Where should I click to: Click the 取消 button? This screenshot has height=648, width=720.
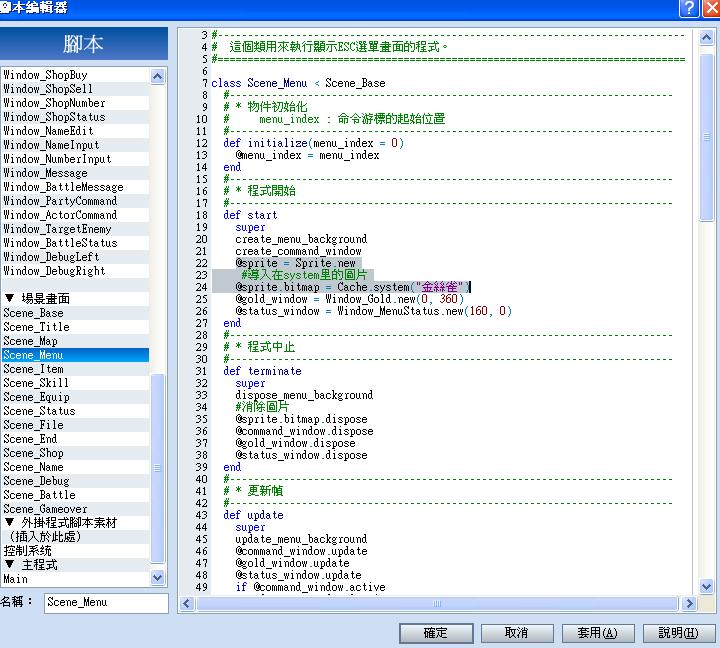(517, 633)
